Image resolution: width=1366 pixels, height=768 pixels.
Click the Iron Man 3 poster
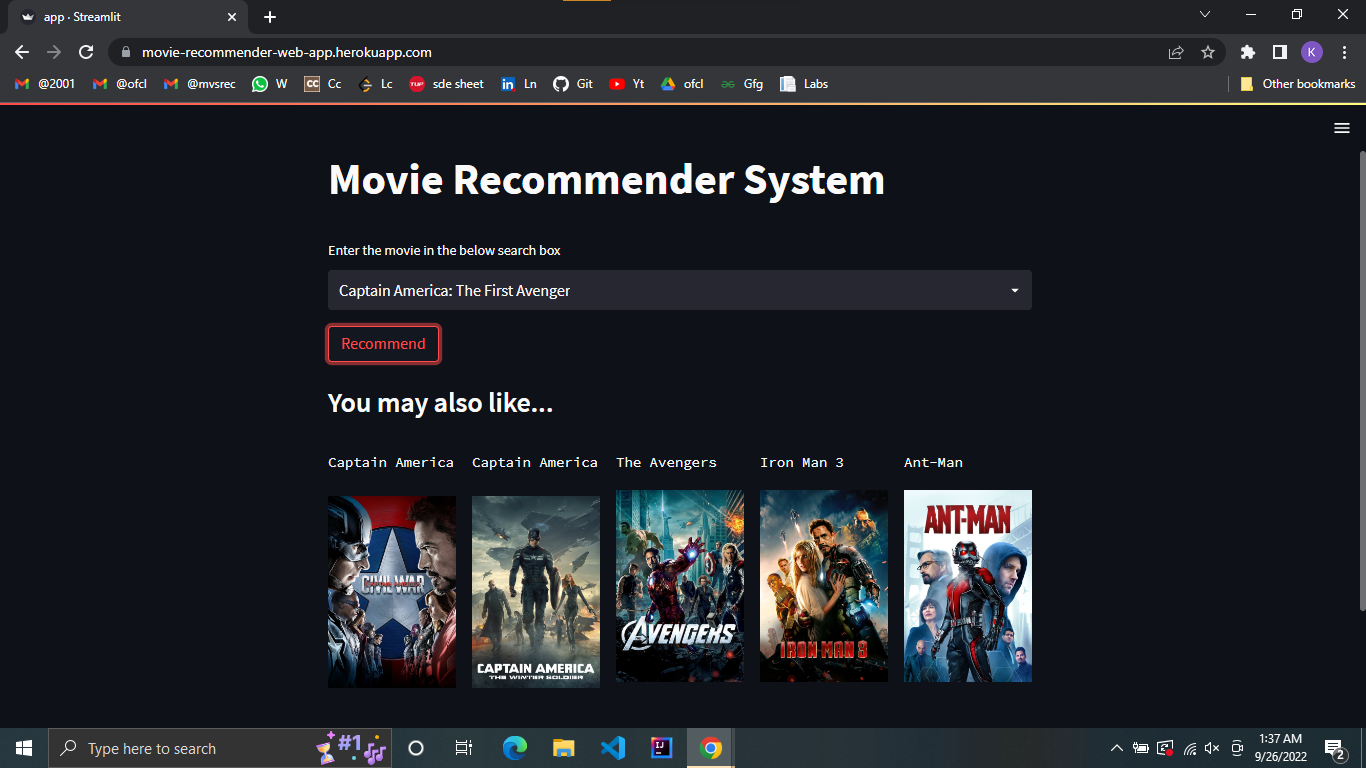pyautogui.click(x=823, y=586)
